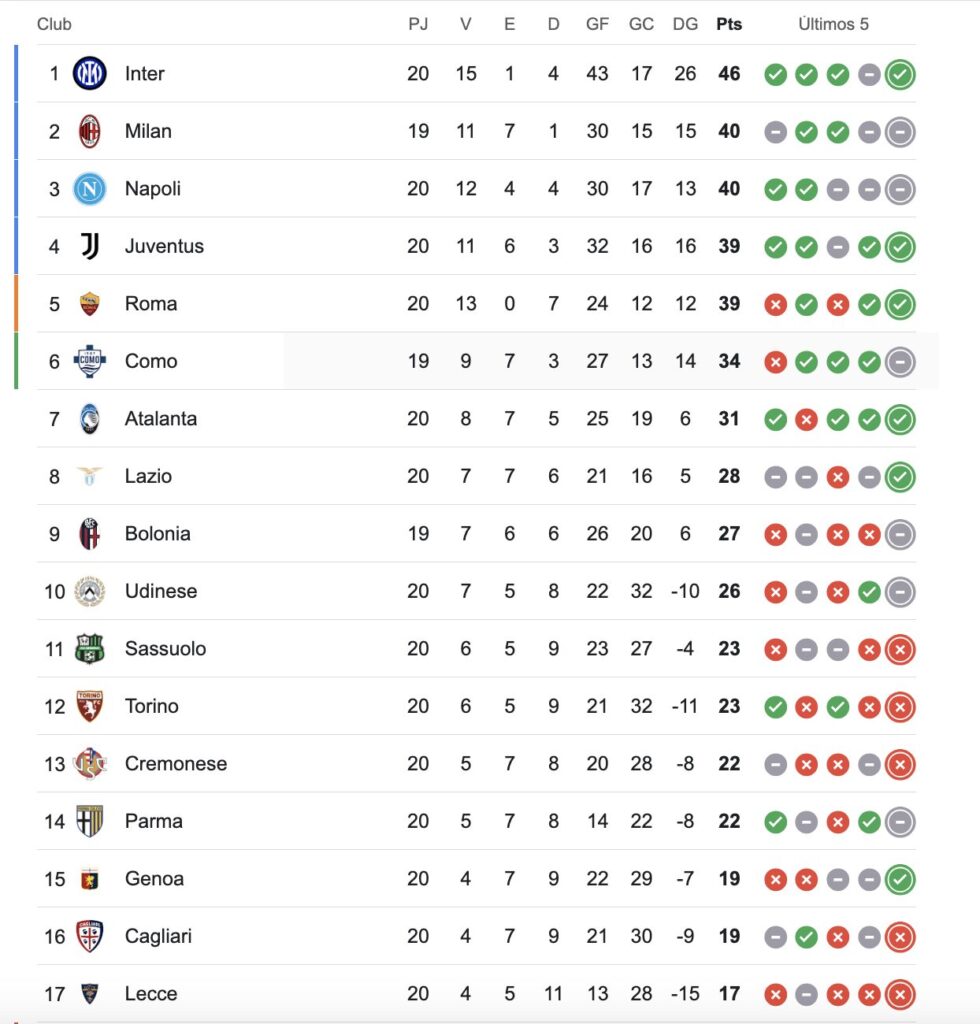Click the Torino club crest icon
The height and width of the screenshot is (1024, 980).
tap(90, 706)
